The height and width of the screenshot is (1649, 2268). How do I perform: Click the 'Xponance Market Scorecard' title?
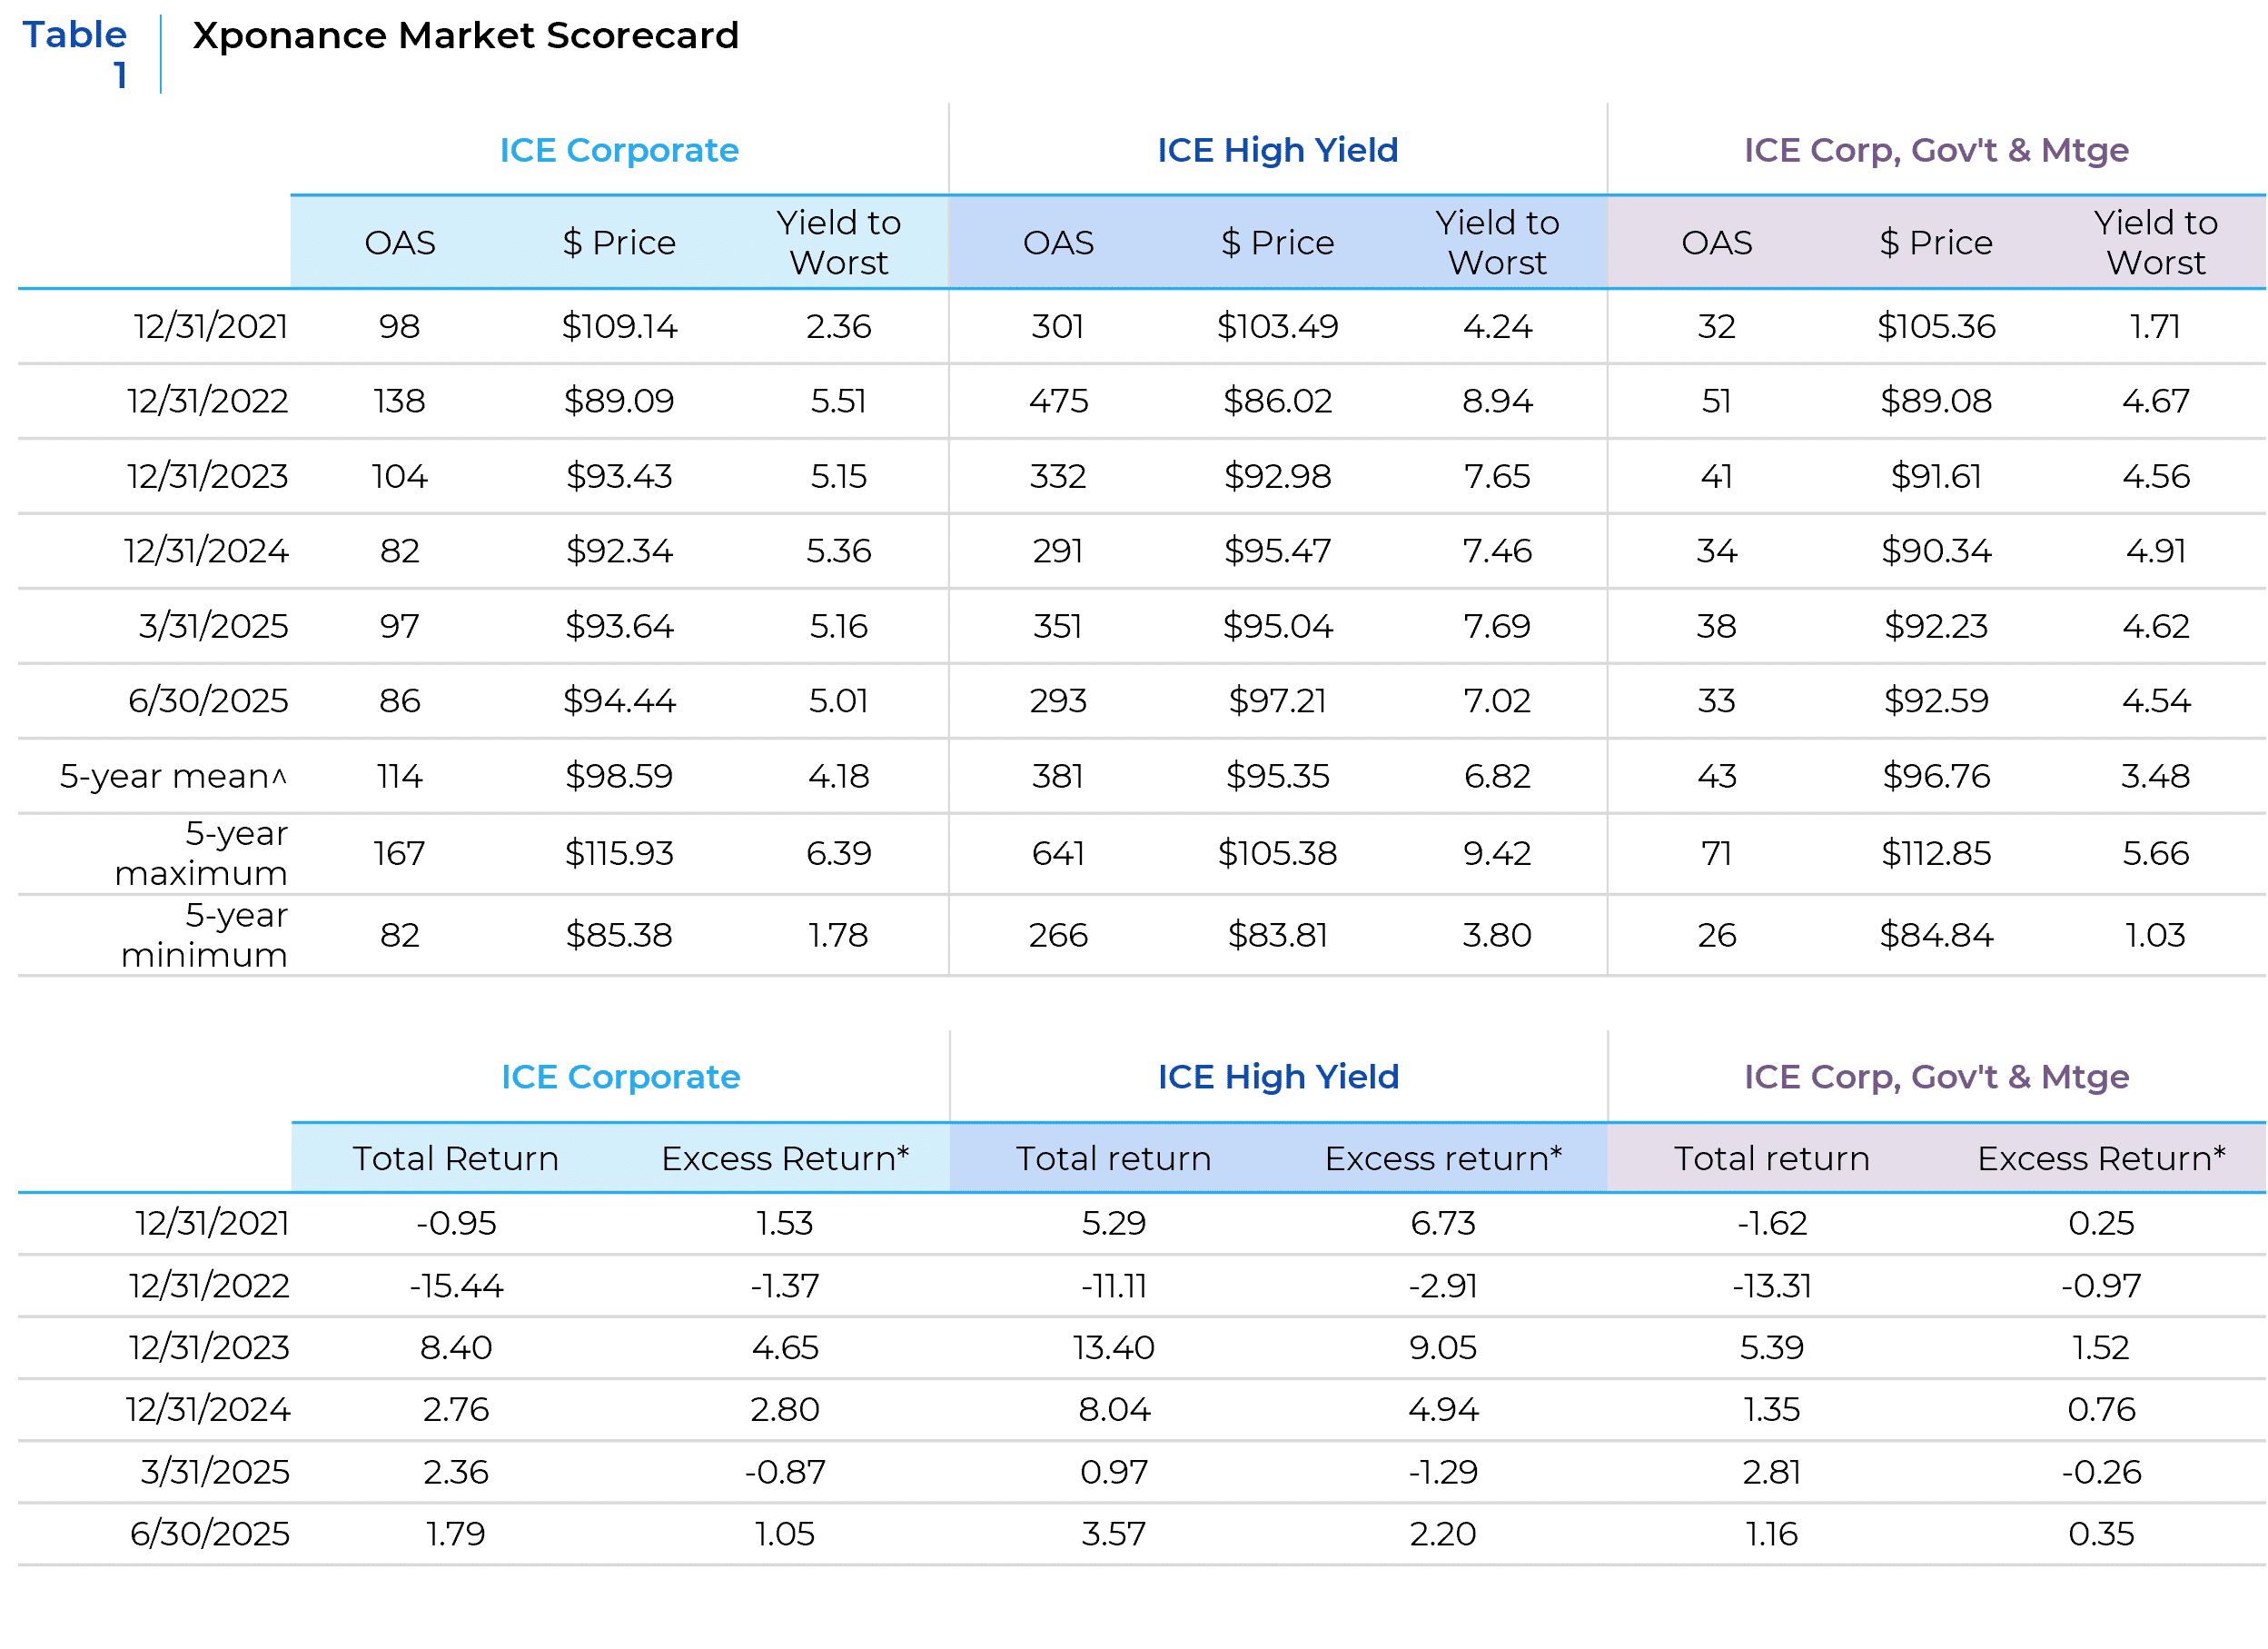466,36
